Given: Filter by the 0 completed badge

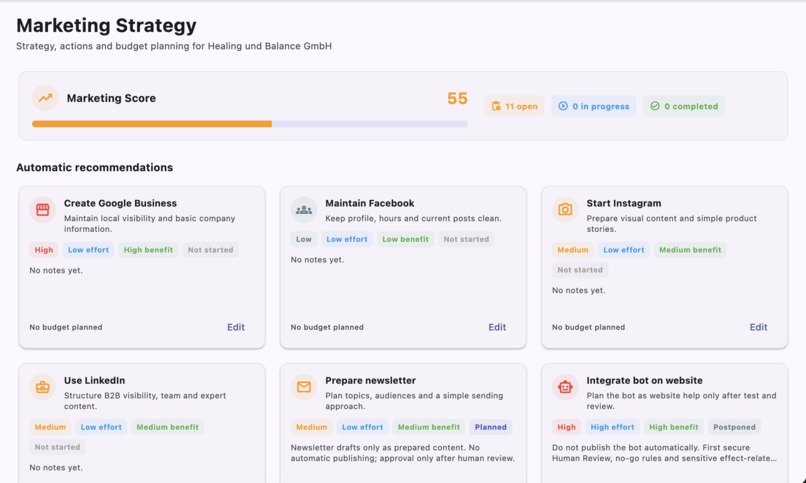Looking at the screenshot, I should coord(684,106).
